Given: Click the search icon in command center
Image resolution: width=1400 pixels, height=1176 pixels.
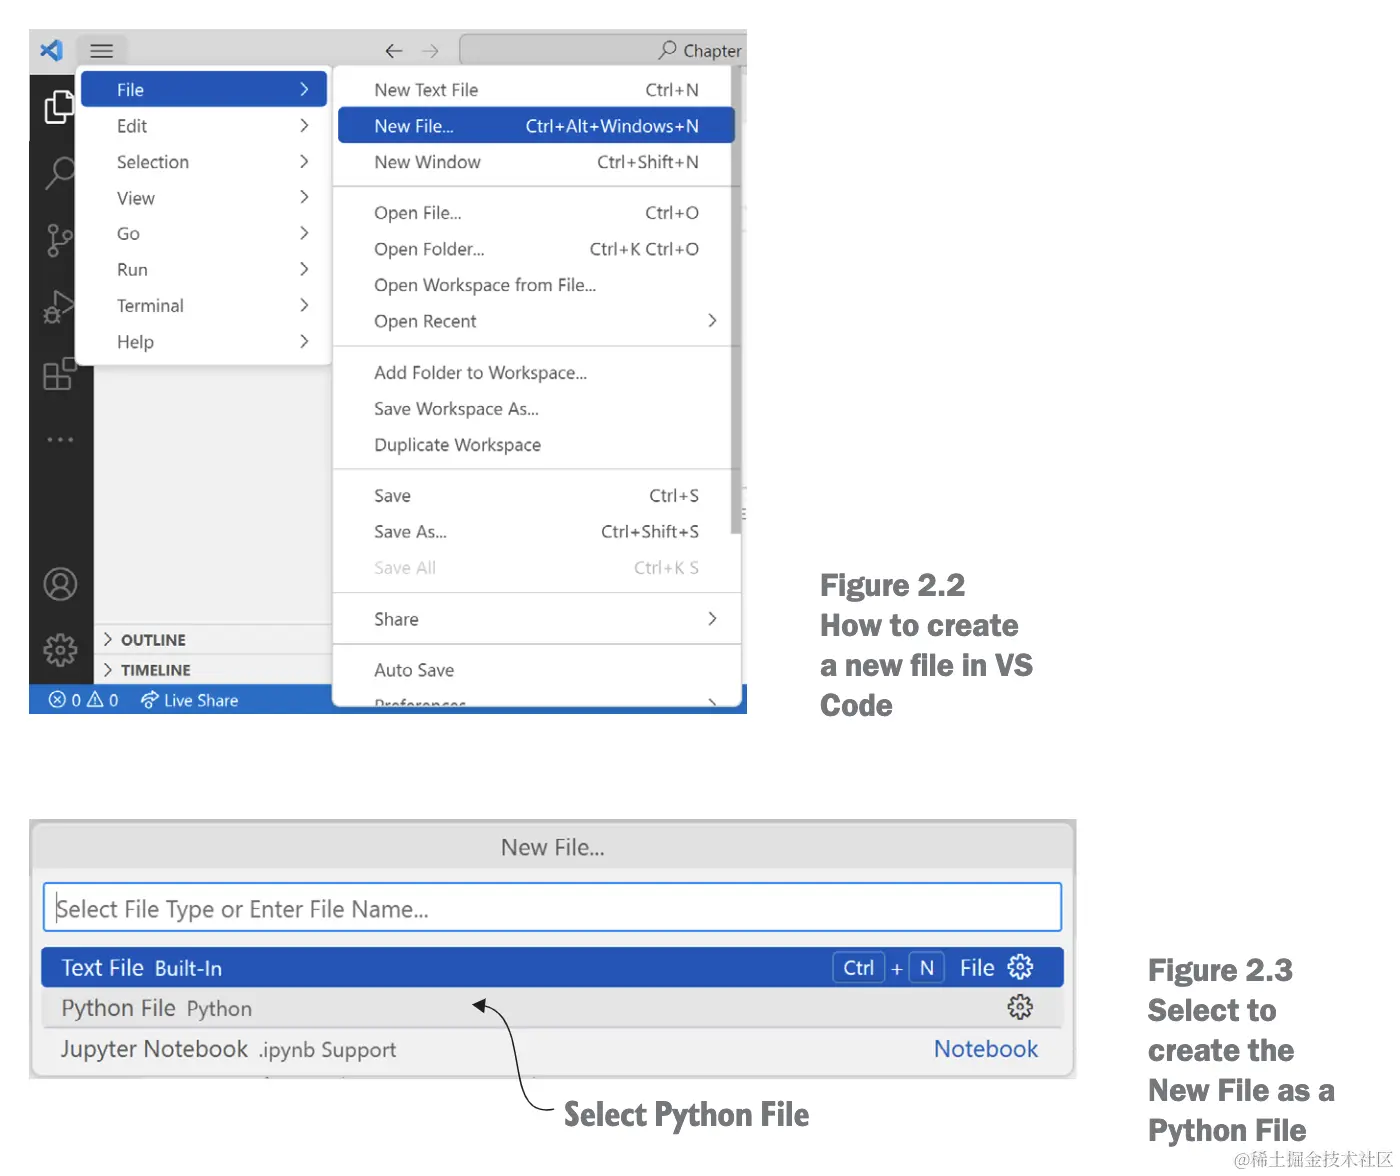Looking at the screenshot, I should pos(668,50).
